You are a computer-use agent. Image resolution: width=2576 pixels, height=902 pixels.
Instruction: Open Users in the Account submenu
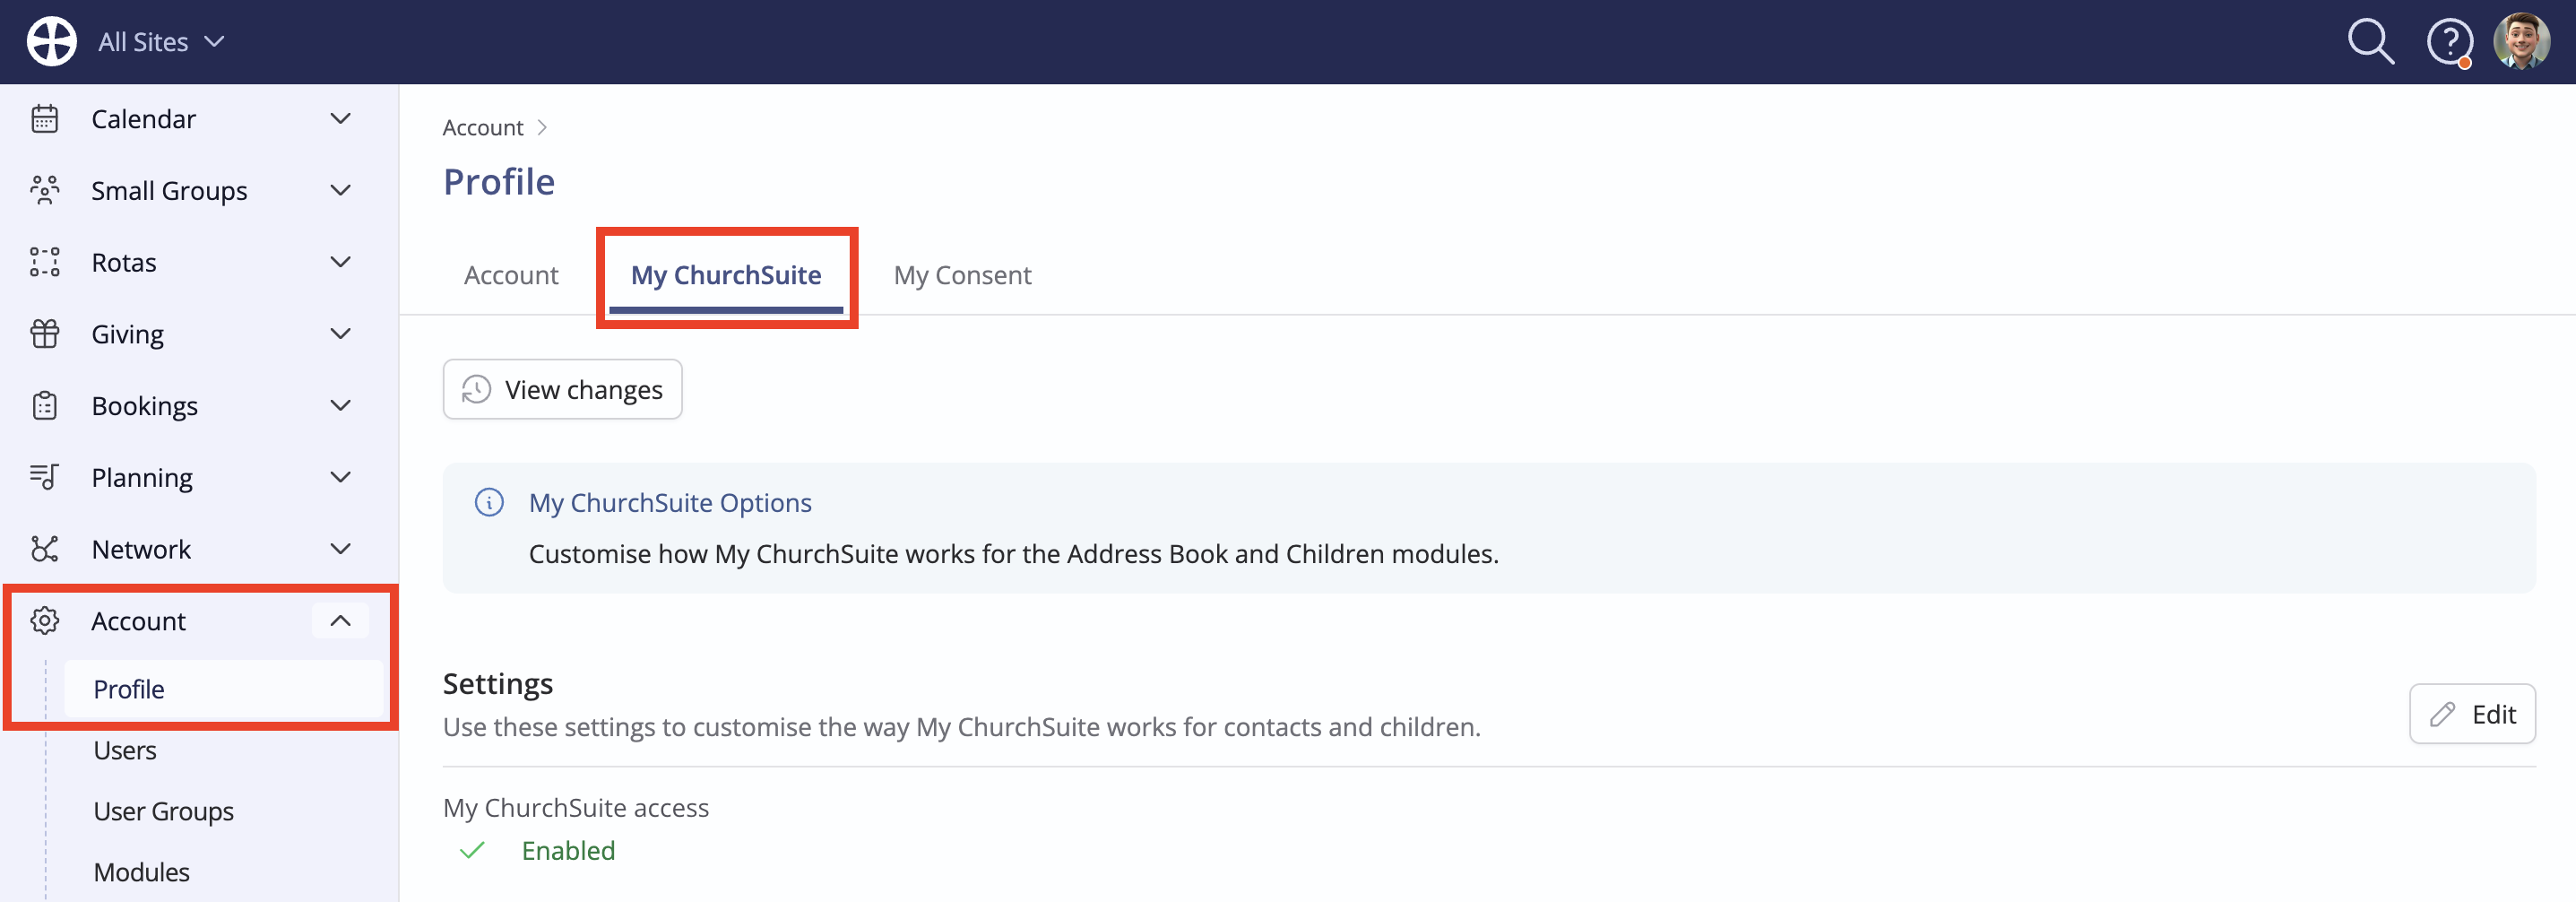125,750
